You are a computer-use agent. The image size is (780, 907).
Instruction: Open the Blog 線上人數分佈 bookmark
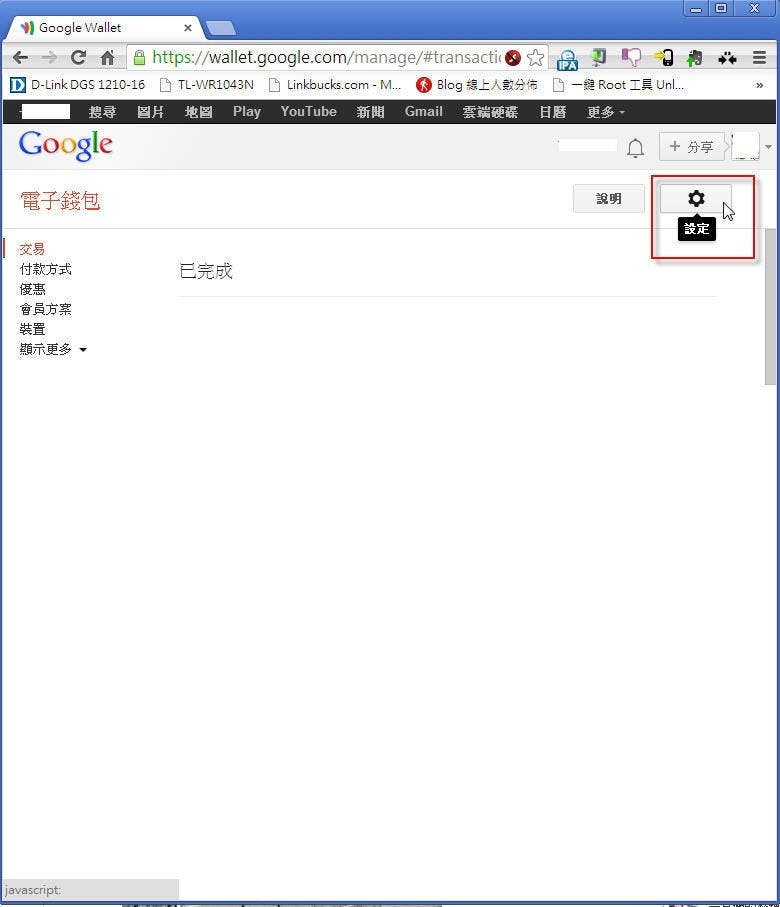[x=477, y=85]
